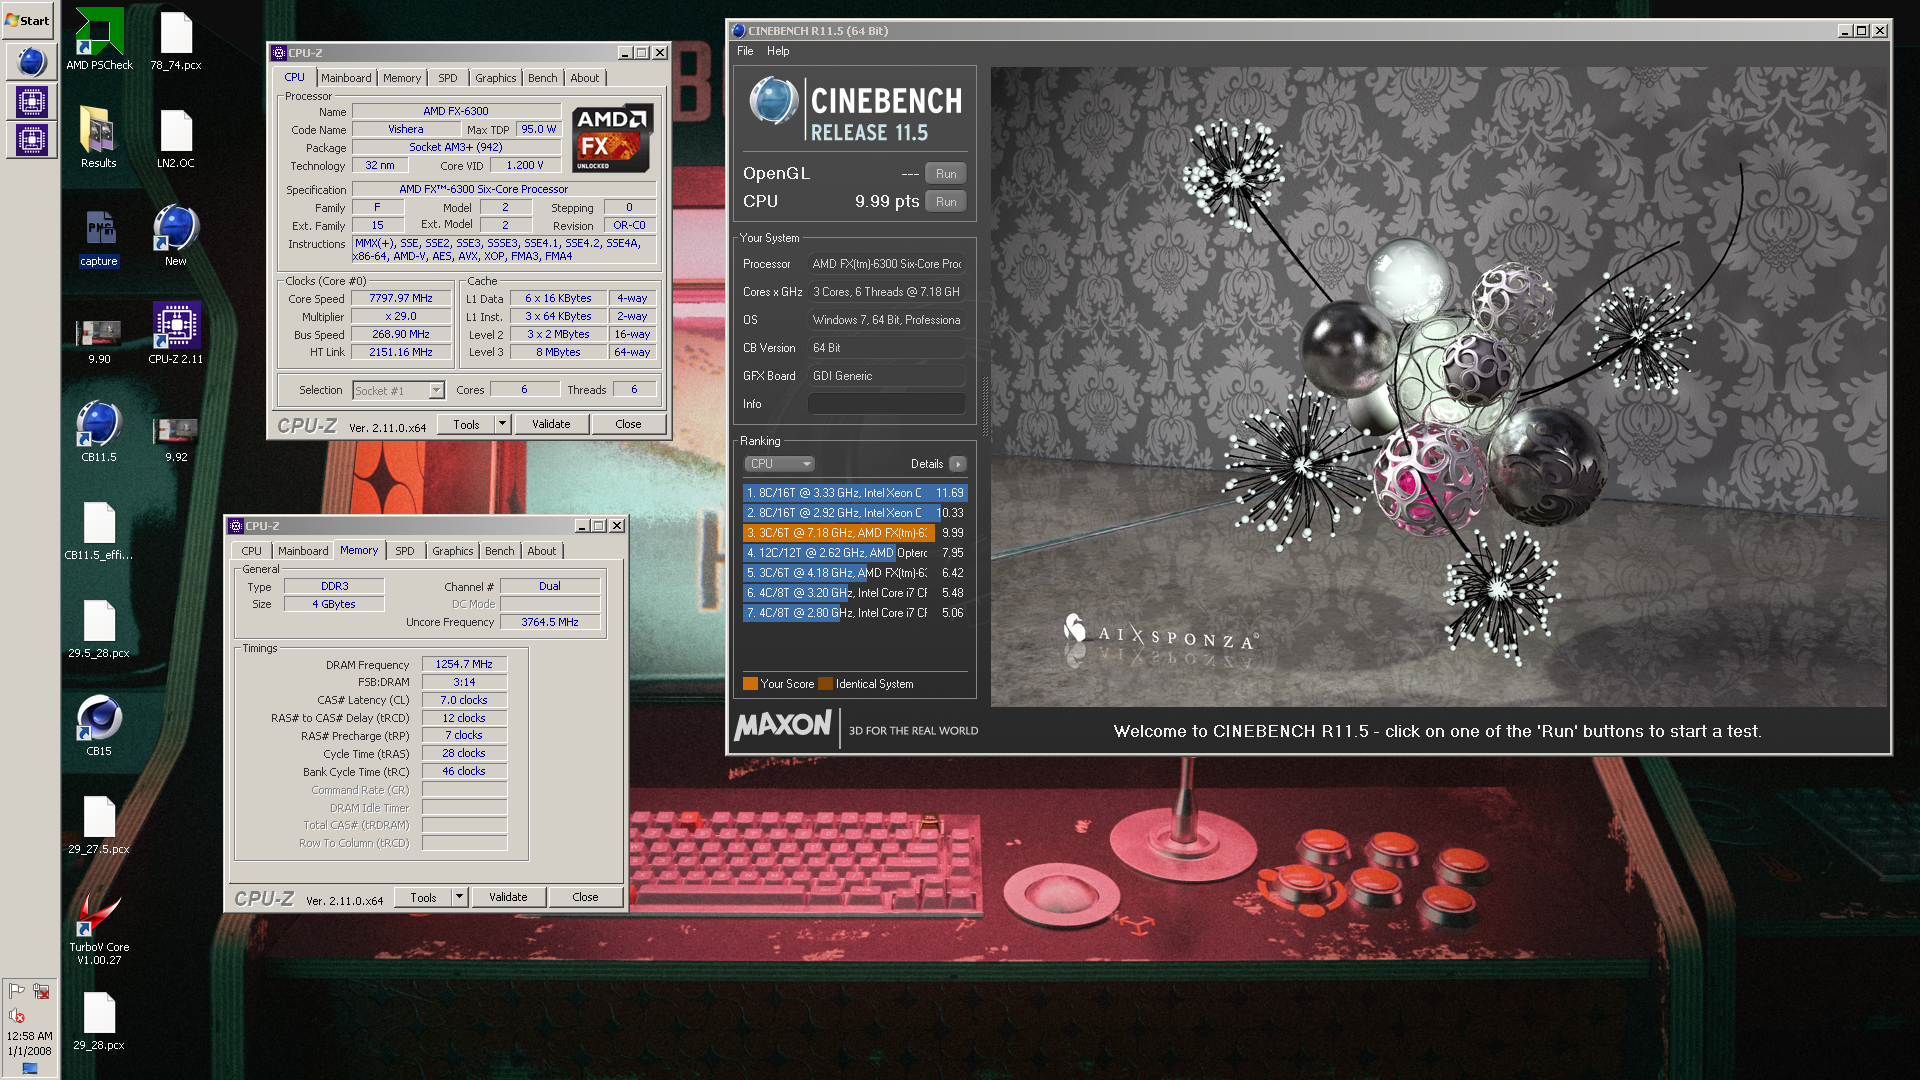This screenshot has height=1080, width=1920.
Task: Expand ranking Details arrow in Cinebench
Action: [x=958, y=464]
